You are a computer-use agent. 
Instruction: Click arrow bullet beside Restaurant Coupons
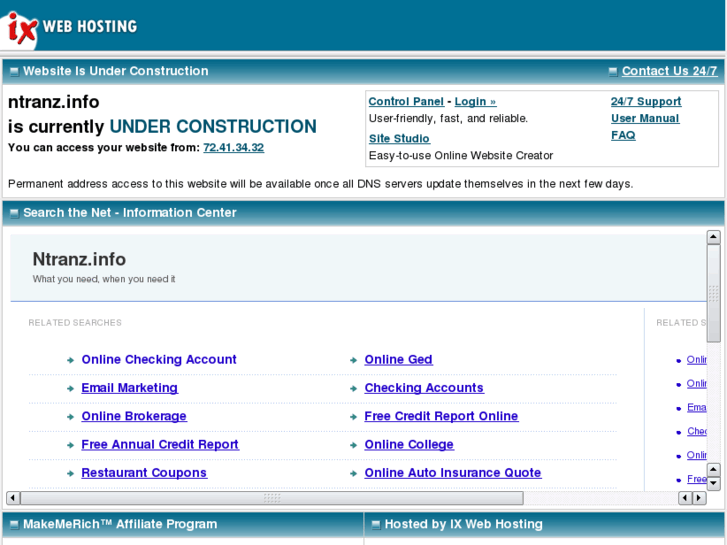click(70, 474)
